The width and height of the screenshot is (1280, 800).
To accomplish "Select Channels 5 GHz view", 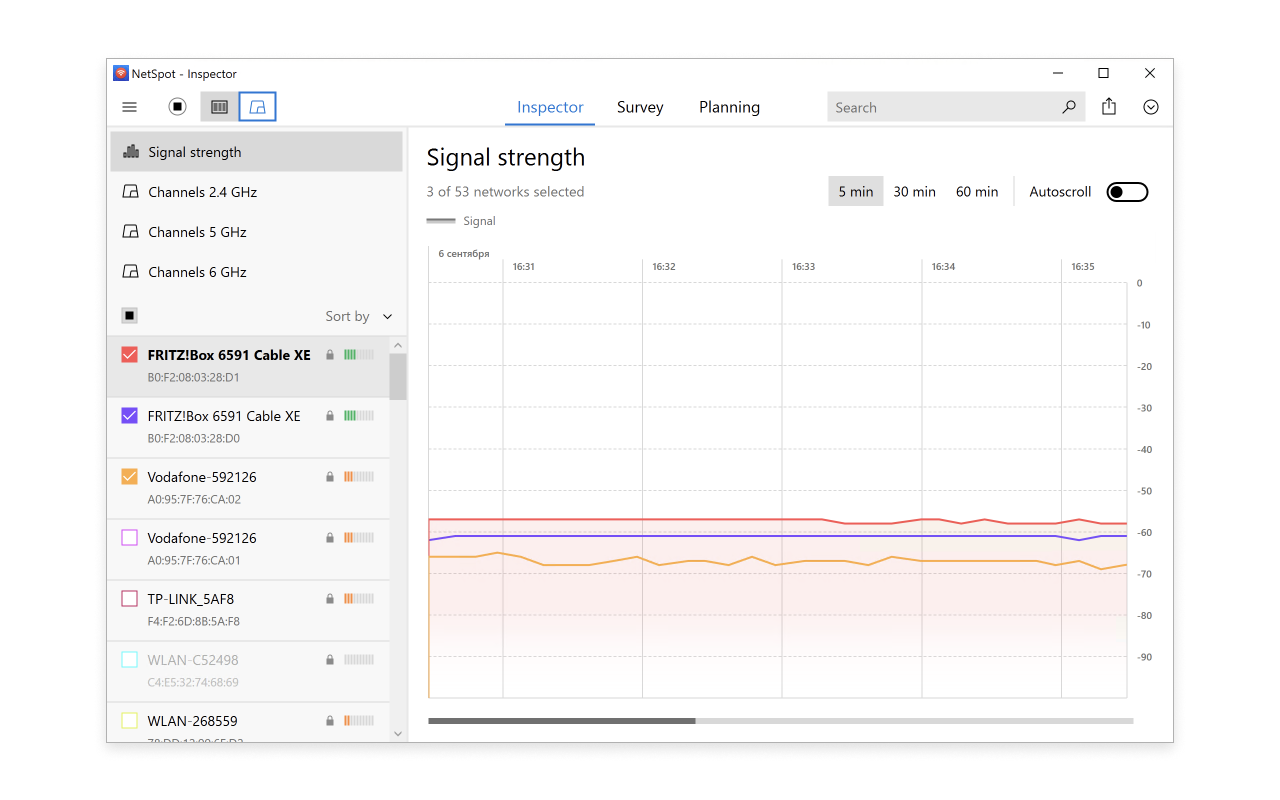I will pyautogui.click(x=256, y=232).
